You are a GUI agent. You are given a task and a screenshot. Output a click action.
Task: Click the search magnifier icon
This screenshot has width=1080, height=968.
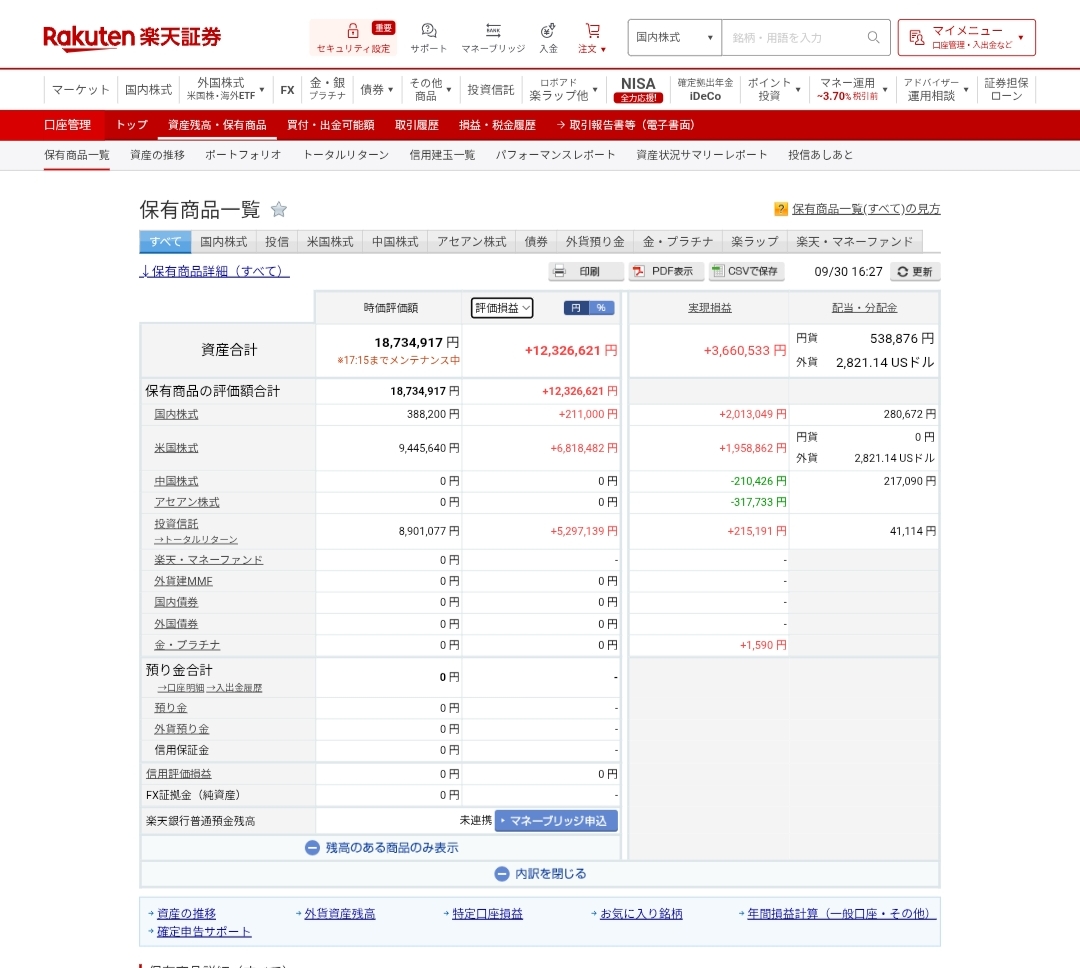[873, 38]
